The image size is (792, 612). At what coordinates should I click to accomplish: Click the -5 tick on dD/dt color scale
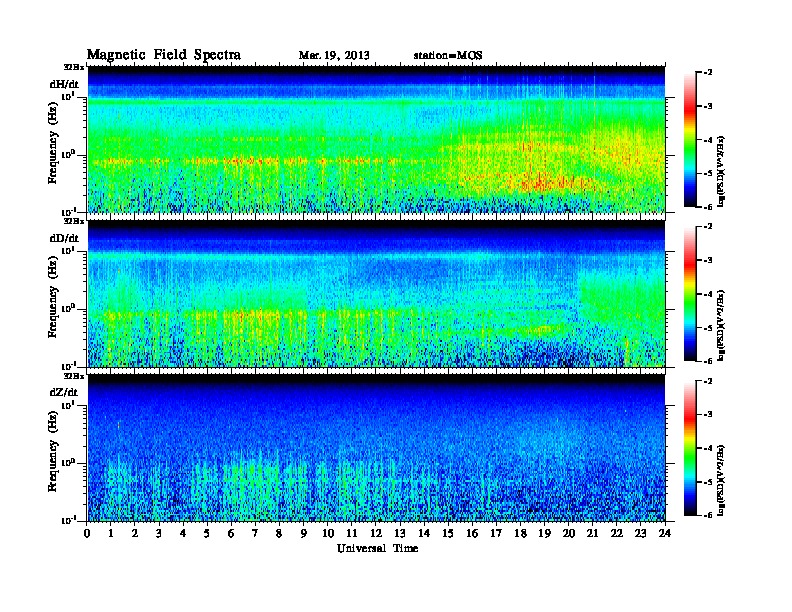click(708, 328)
